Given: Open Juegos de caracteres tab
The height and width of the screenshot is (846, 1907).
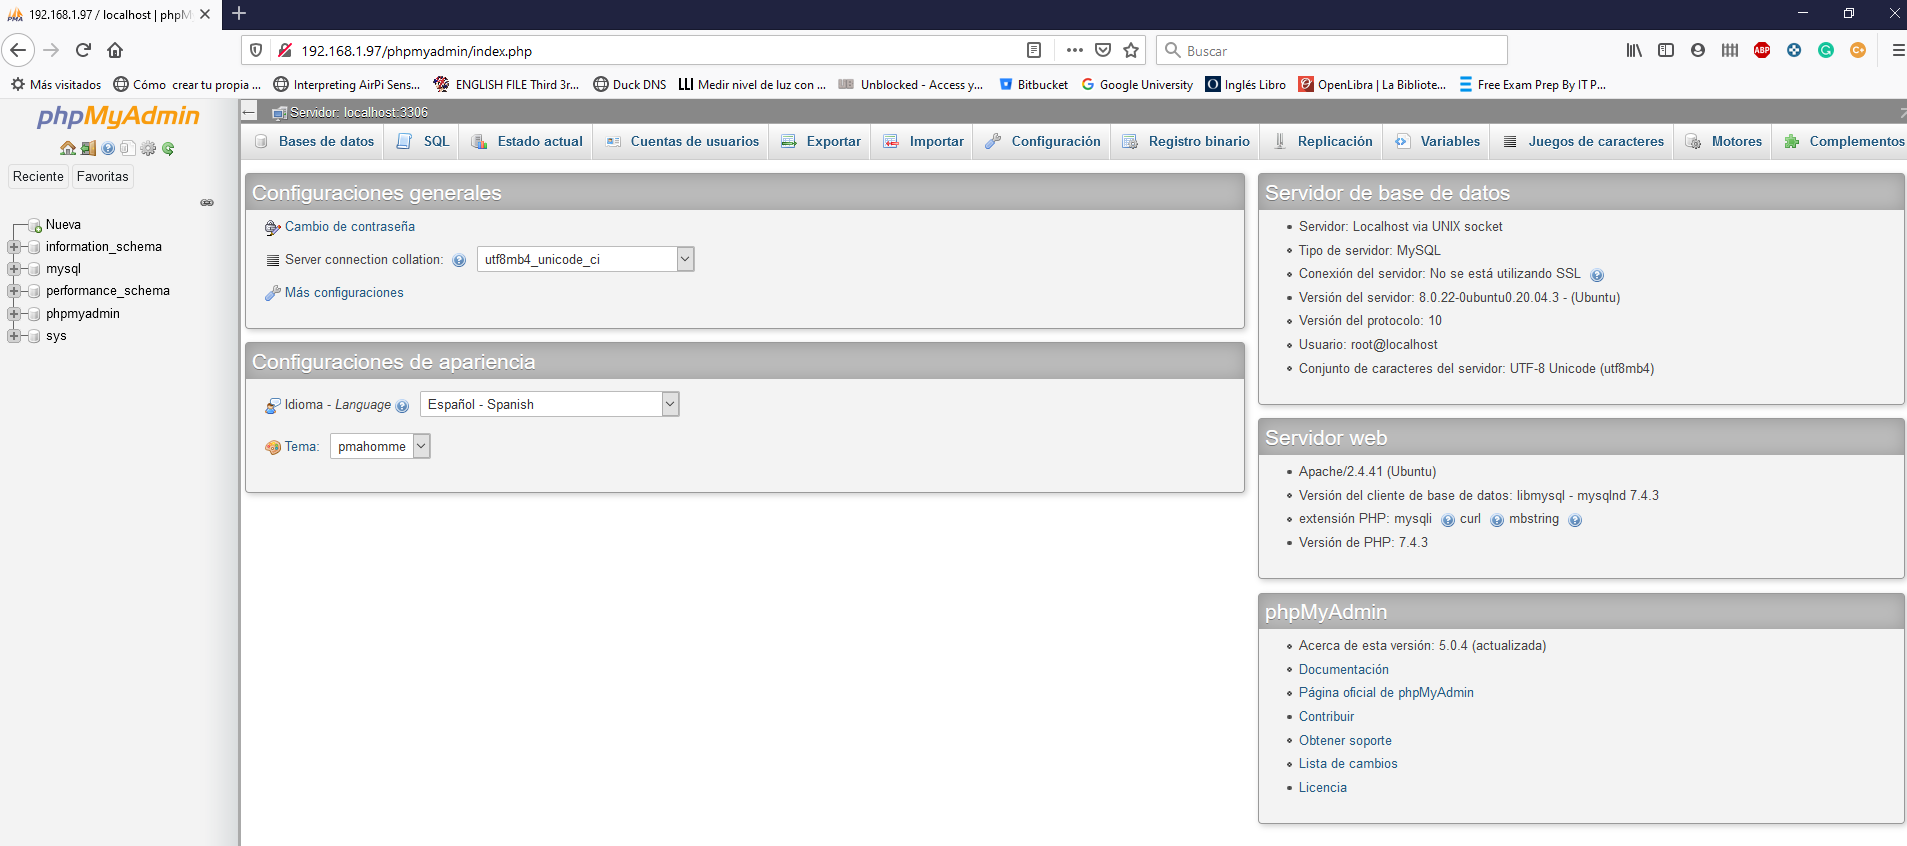Looking at the screenshot, I should pyautogui.click(x=1583, y=141).
